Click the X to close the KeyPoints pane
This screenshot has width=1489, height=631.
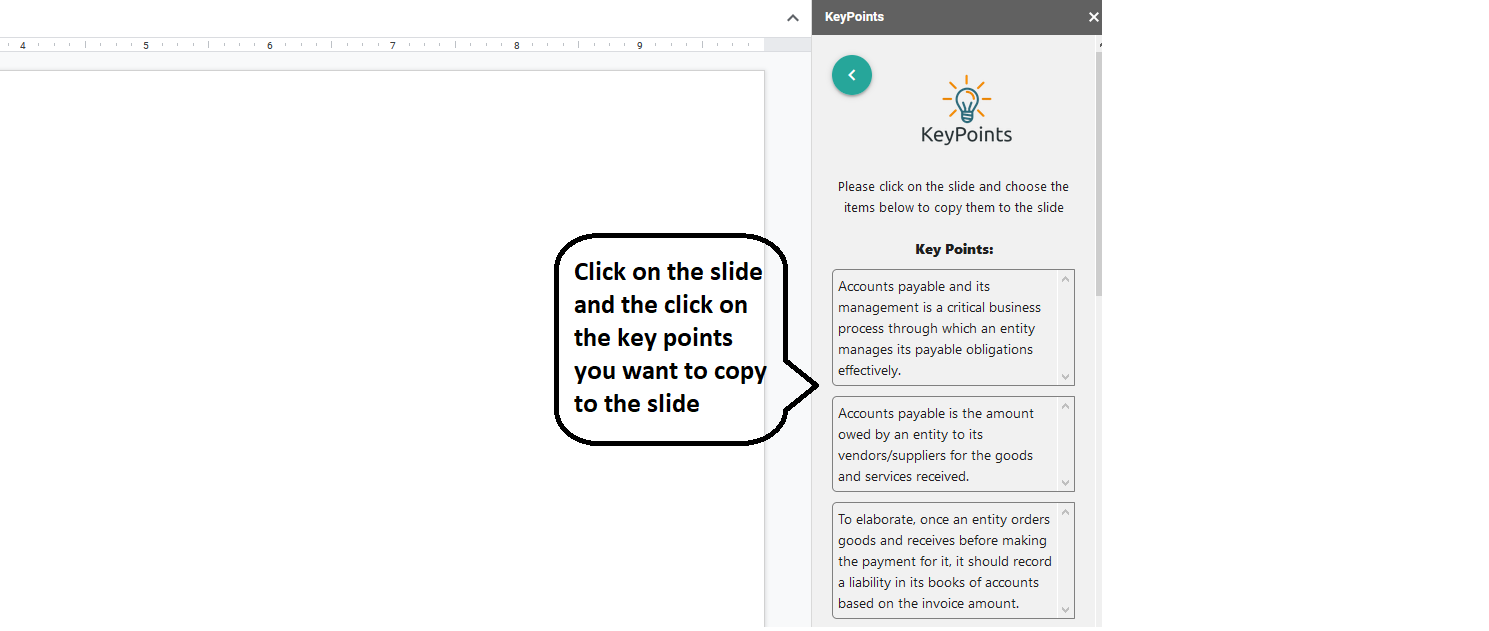coord(1093,17)
